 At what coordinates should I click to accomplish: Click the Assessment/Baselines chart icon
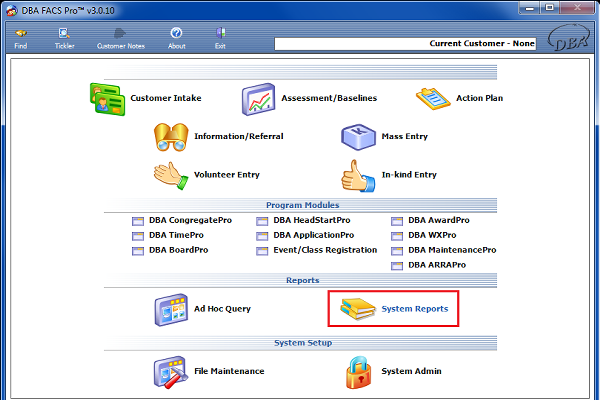pyautogui.click(x=258, y=99)
